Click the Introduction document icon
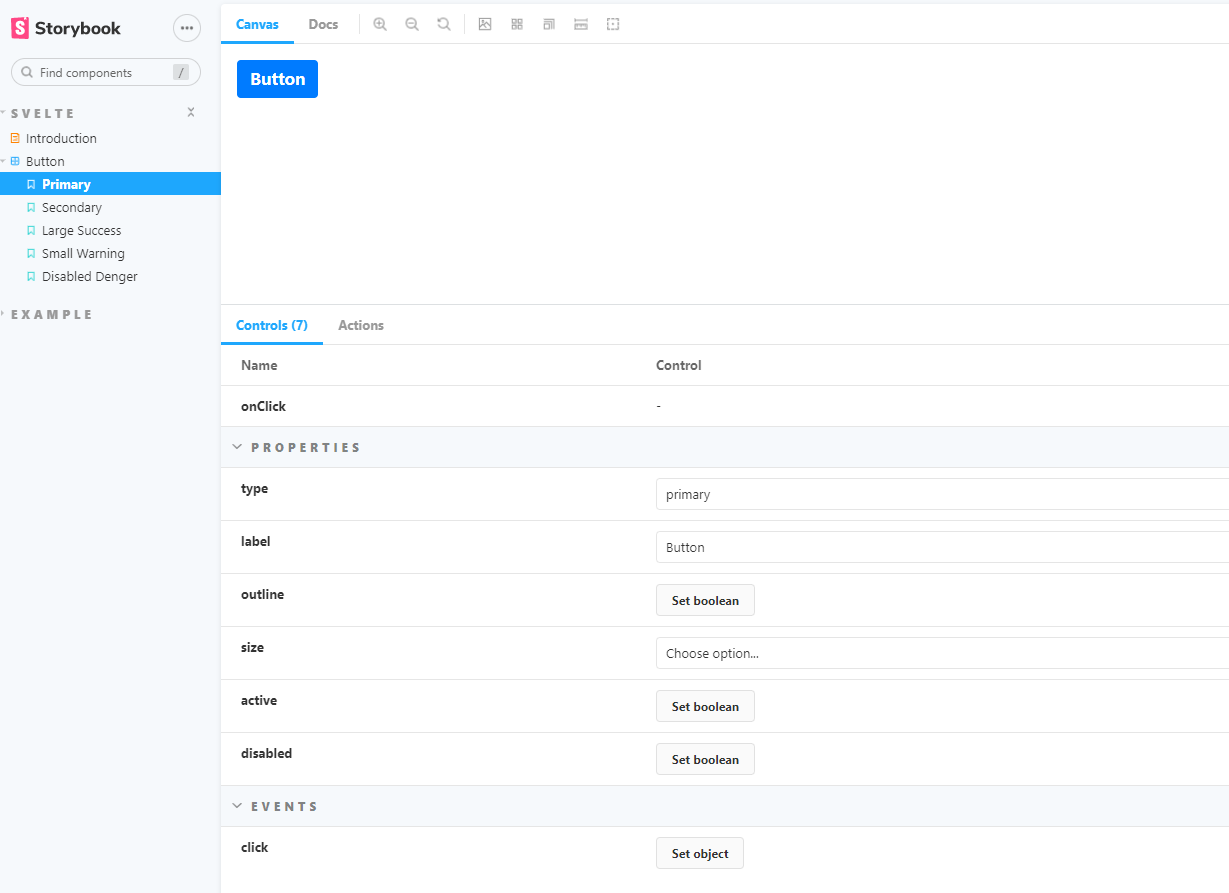The image size is (1229, 893). 15,138
